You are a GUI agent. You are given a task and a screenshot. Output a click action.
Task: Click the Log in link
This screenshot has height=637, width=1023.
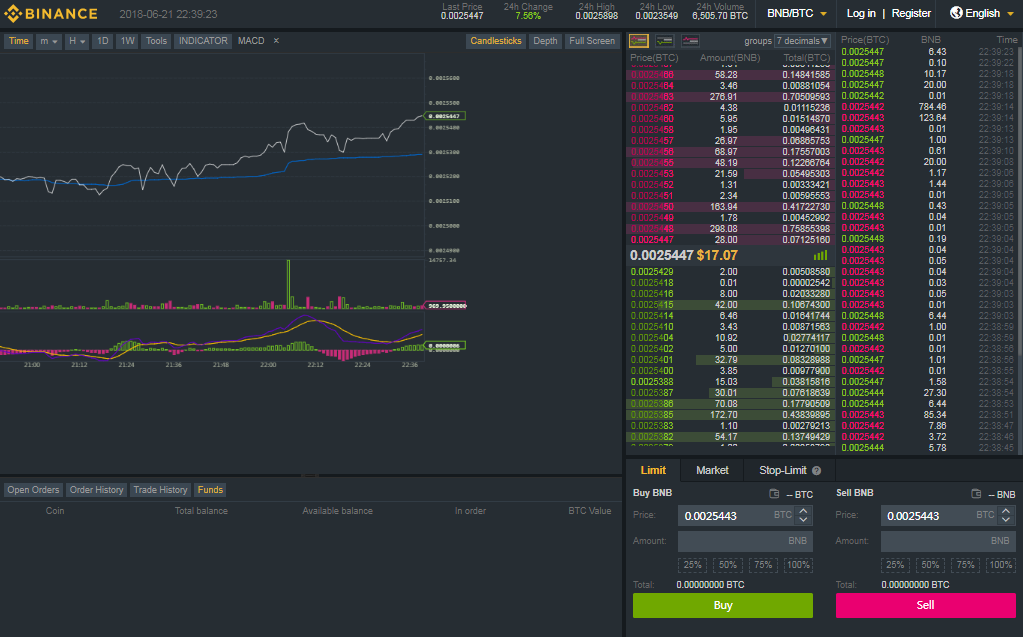[861, 13]
